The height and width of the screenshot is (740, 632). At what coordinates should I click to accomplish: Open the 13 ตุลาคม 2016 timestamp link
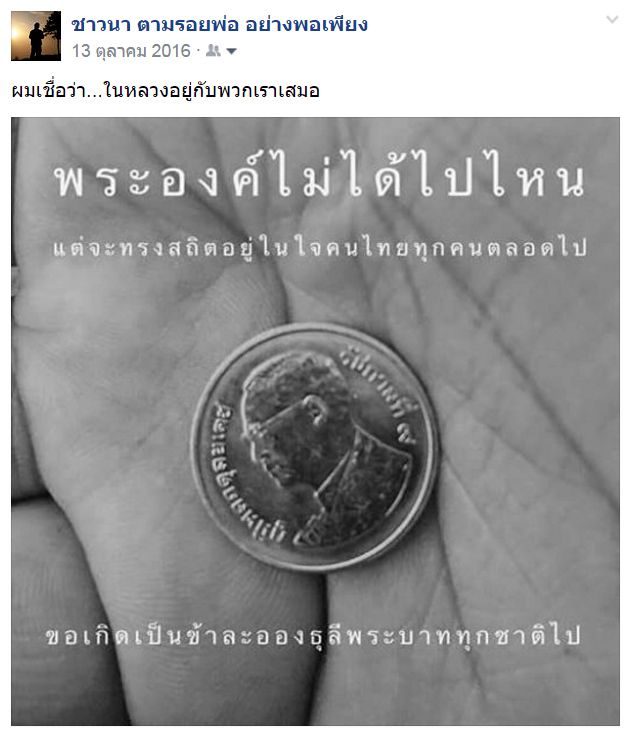[131, 50]
